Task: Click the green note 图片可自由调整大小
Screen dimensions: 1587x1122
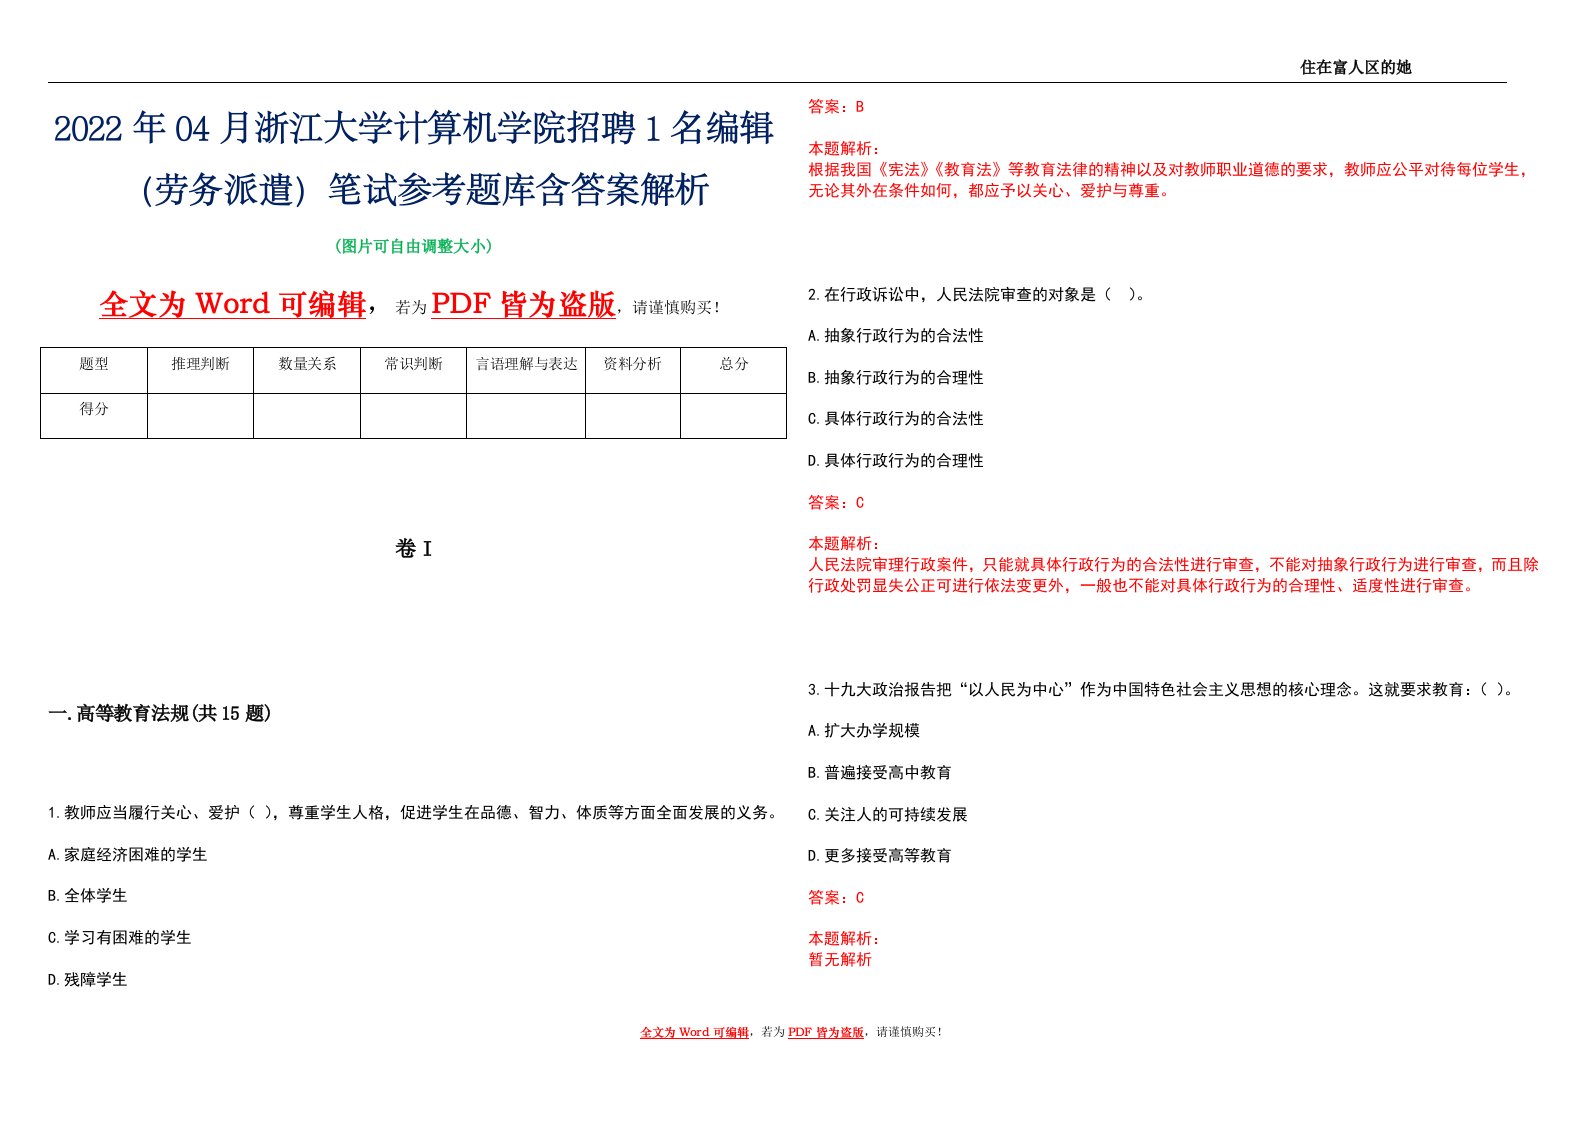Action: pyautogui.click(x=414, y=246)
